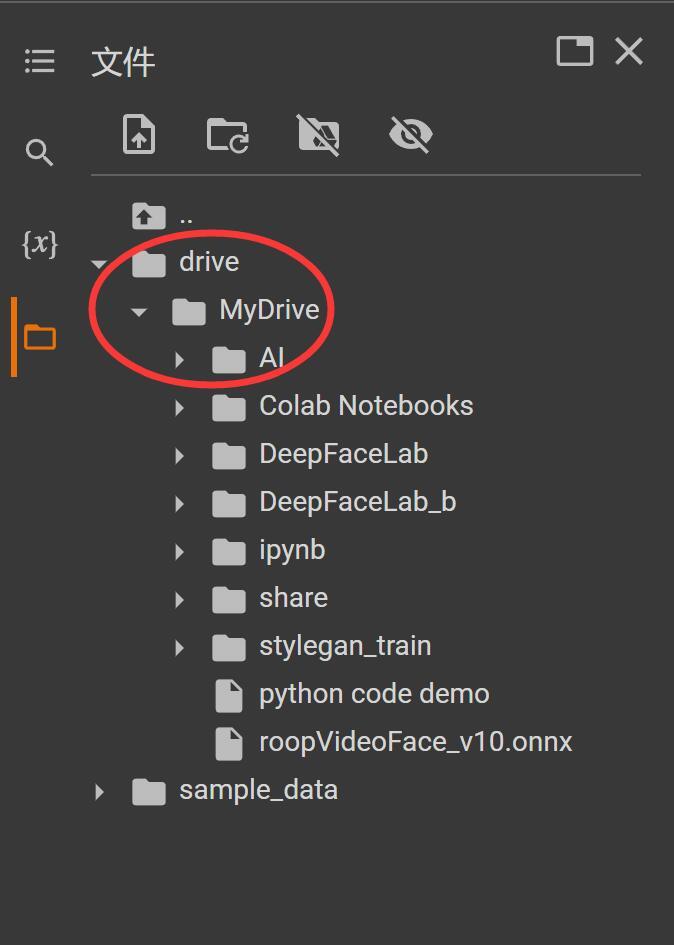Click the python code demo file icon
The height and width of the screenshot is (945, 674).
(229, 695)
